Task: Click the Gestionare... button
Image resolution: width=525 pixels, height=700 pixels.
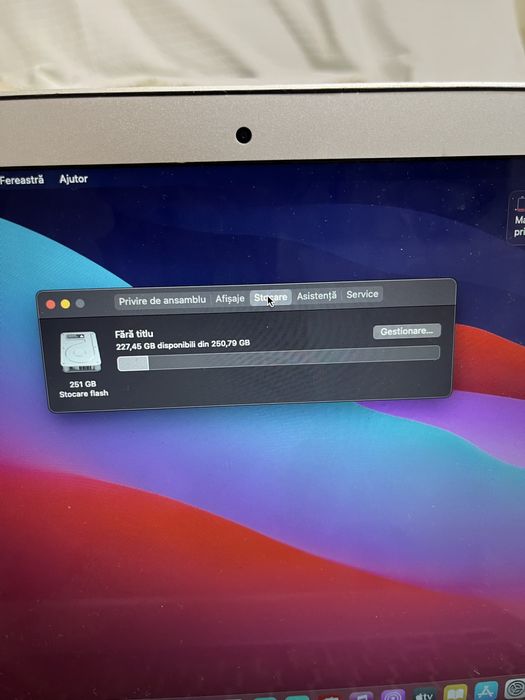Action: pos(407,331)
